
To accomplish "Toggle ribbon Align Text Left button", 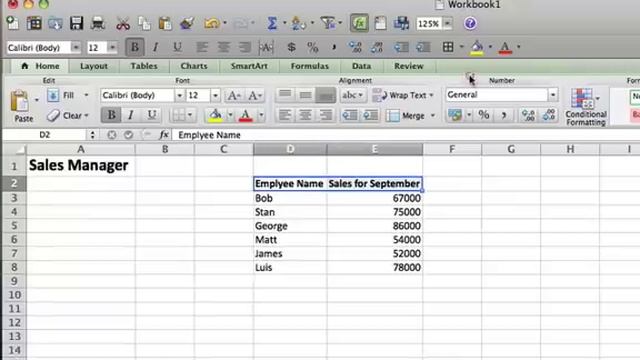I will point(285,115).
